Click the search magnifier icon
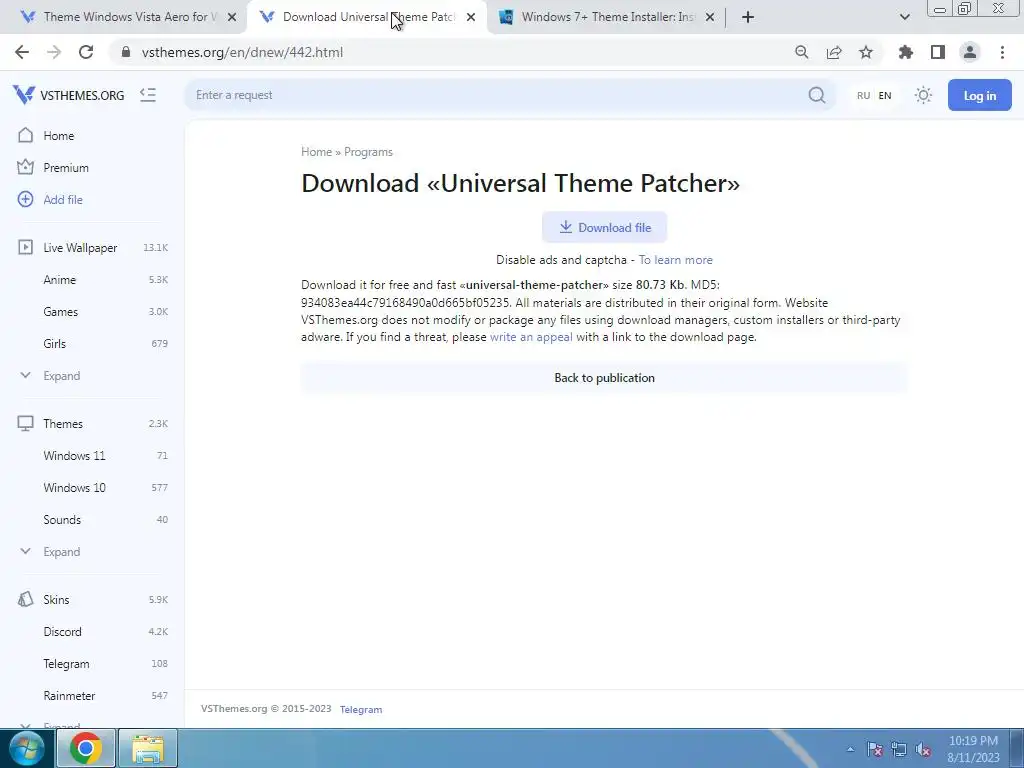 (x=816, y=95)
